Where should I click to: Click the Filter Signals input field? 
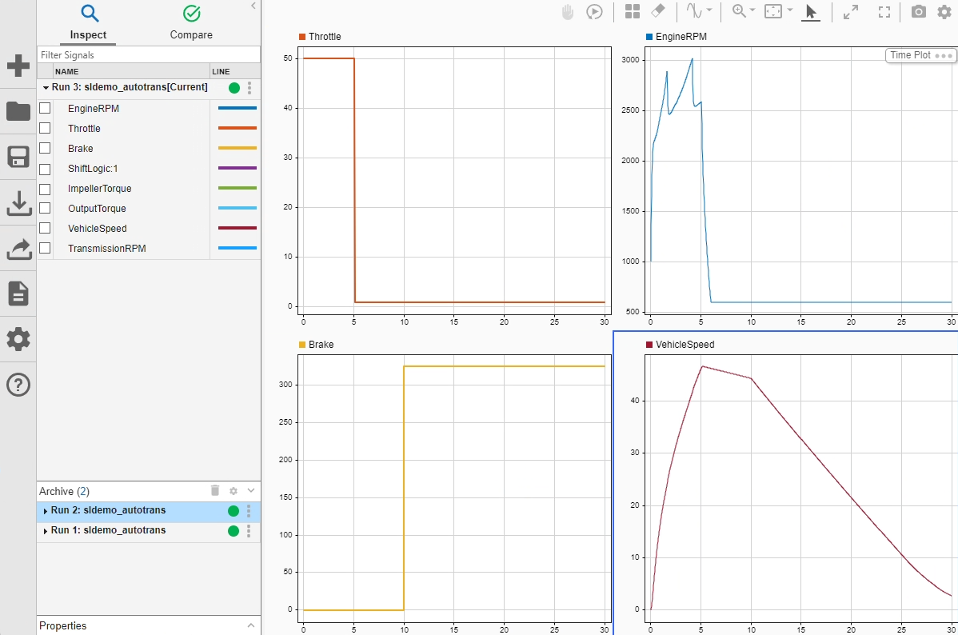pos(148,54)
